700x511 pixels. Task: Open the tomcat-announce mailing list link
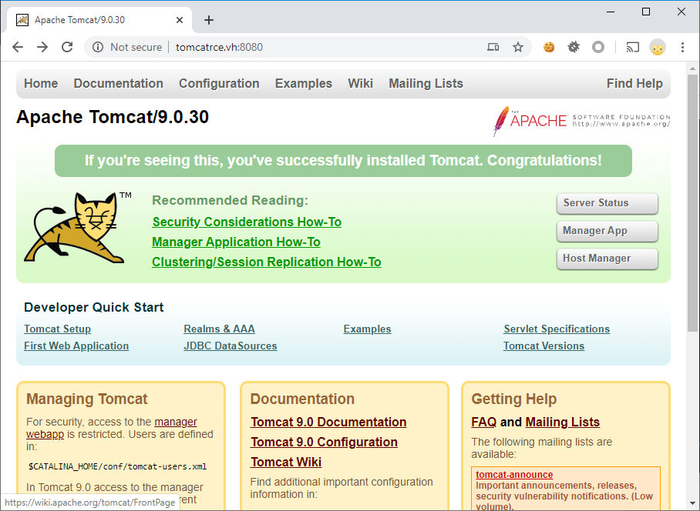point(514,475)
